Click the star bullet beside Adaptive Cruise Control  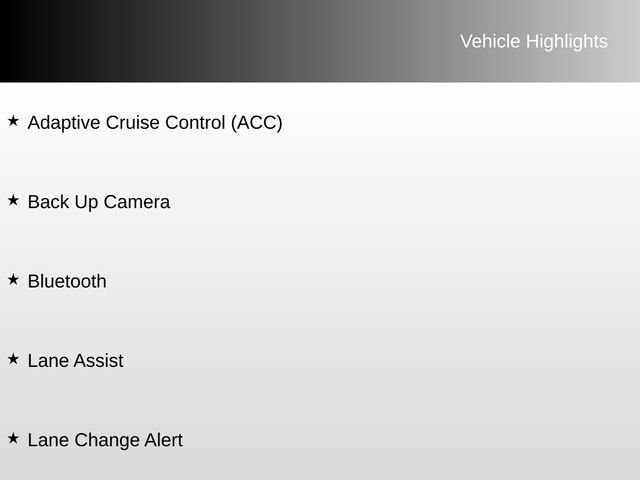coord(13,121)
